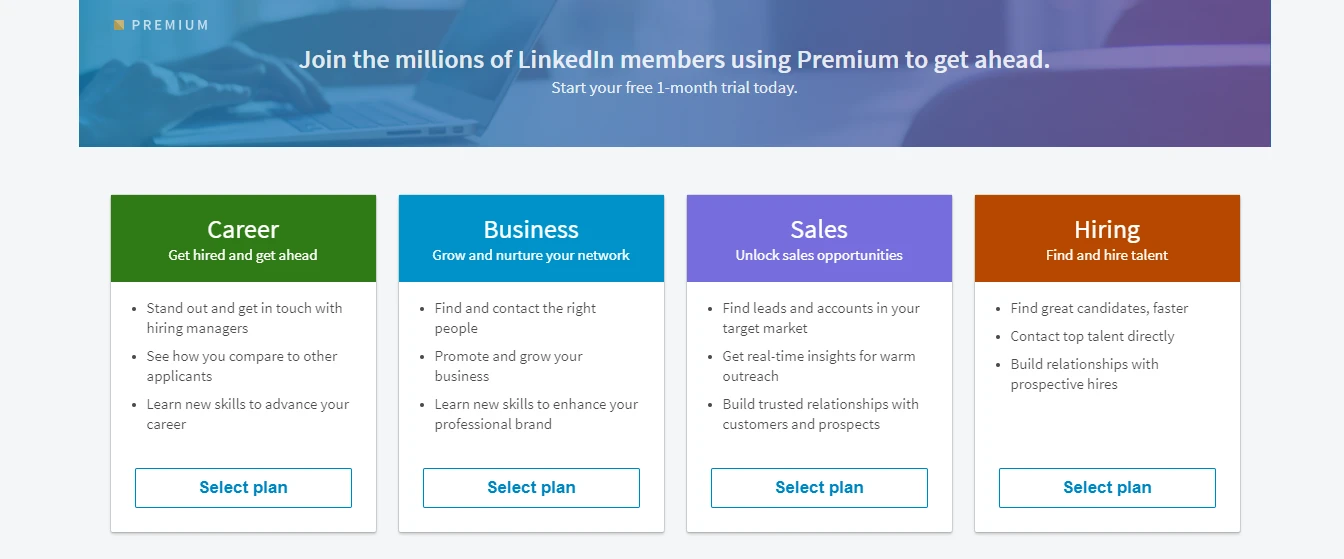The image size is (1344, 559).
Task: Click 'See how you compare to other applicants'
Action: 242,366
